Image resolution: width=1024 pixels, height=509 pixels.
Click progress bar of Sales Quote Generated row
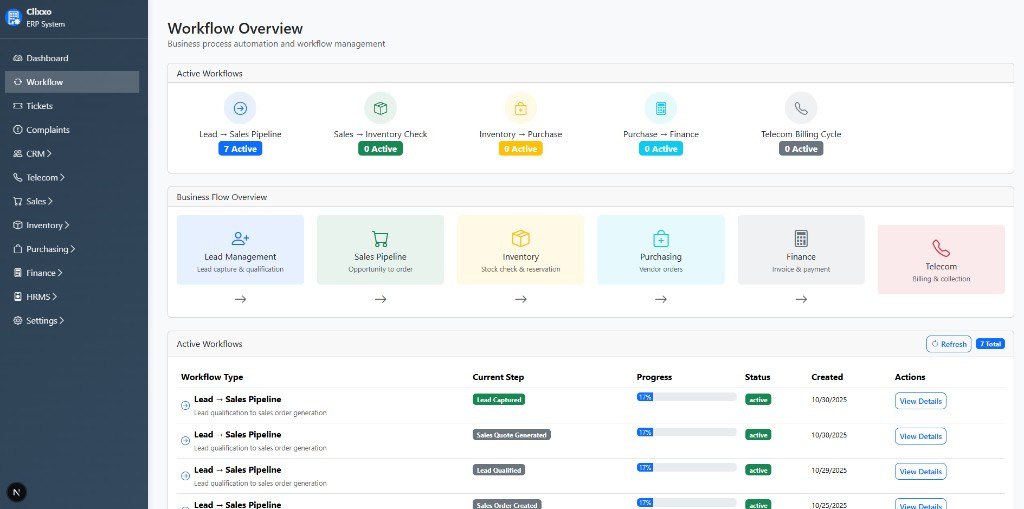click(x=686, y=432)
